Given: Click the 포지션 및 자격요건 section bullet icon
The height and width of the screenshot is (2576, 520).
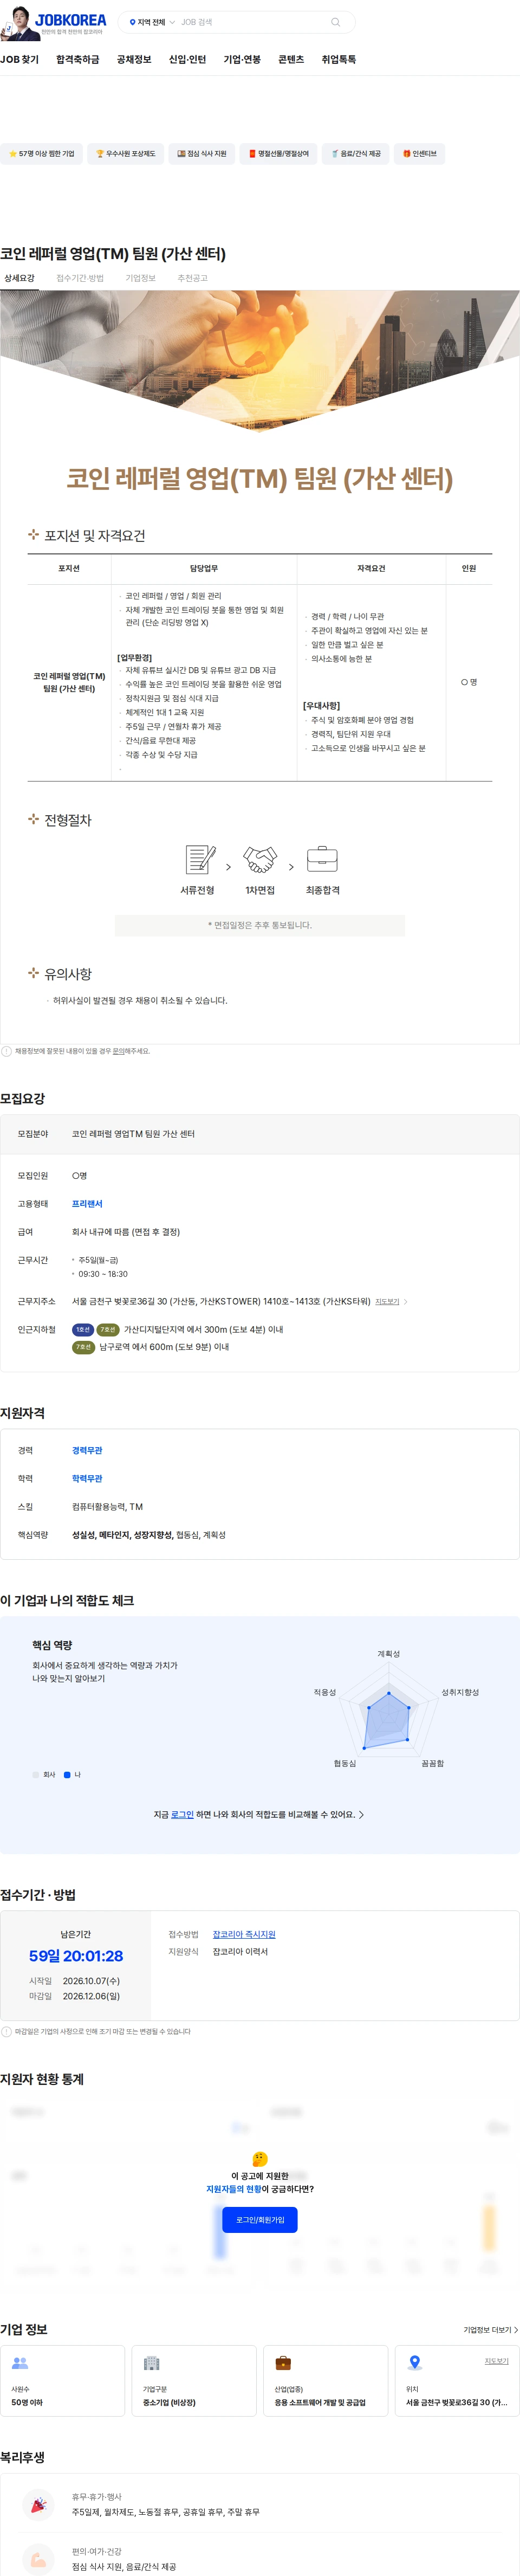Looking at the screenshot, I should tap(33, 535).
